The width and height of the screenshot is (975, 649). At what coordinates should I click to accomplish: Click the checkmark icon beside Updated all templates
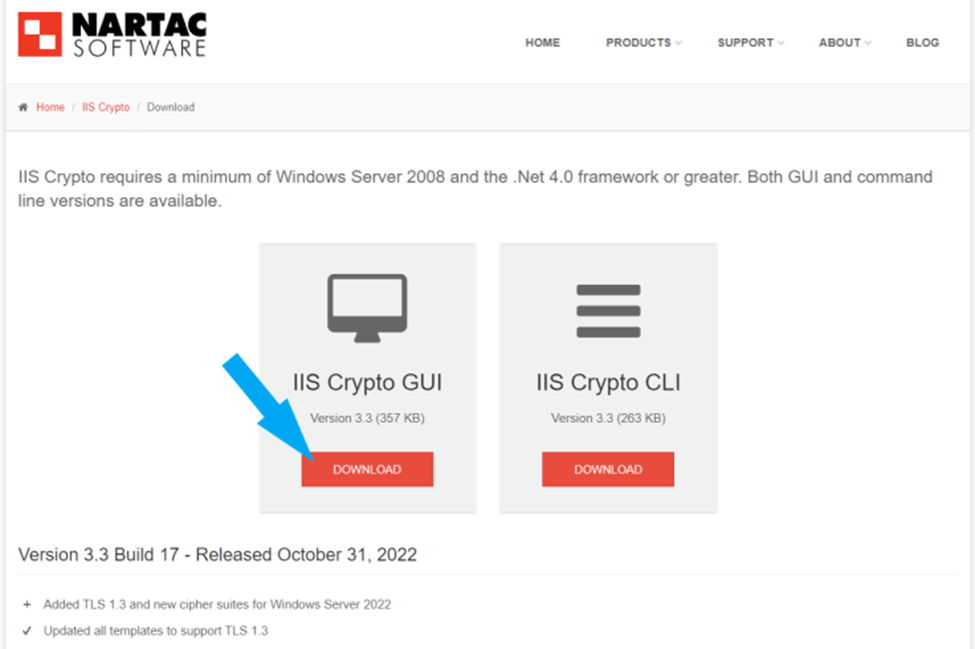(27, 630)
